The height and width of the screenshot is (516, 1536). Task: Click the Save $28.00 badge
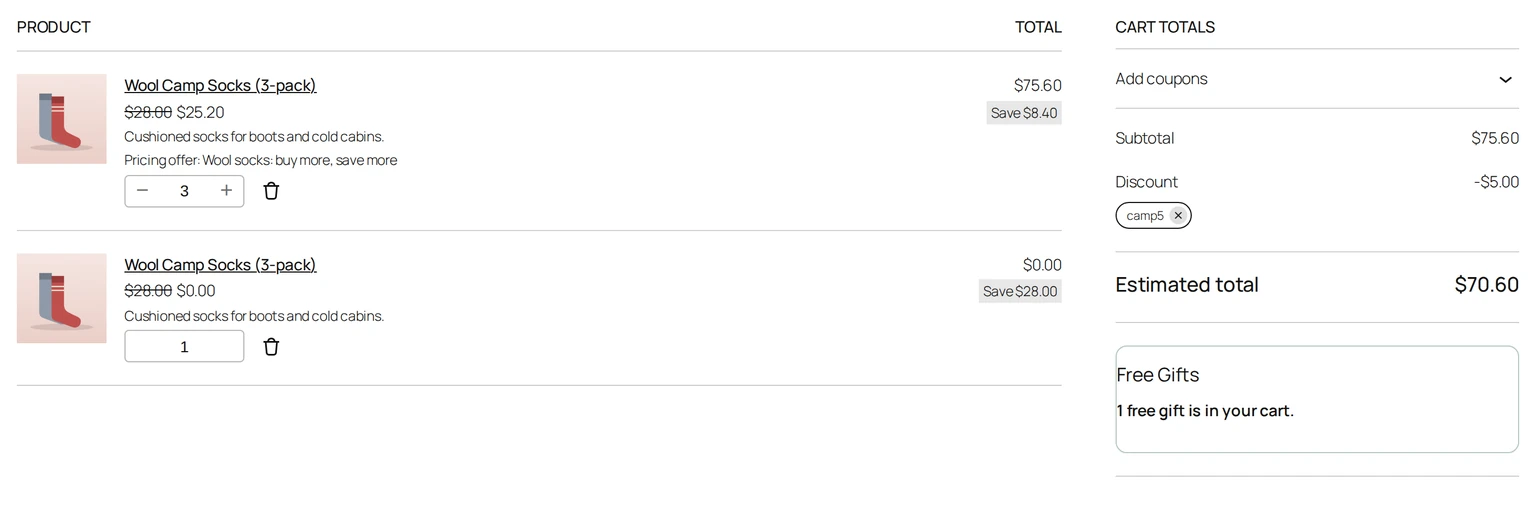point(1020,291)
